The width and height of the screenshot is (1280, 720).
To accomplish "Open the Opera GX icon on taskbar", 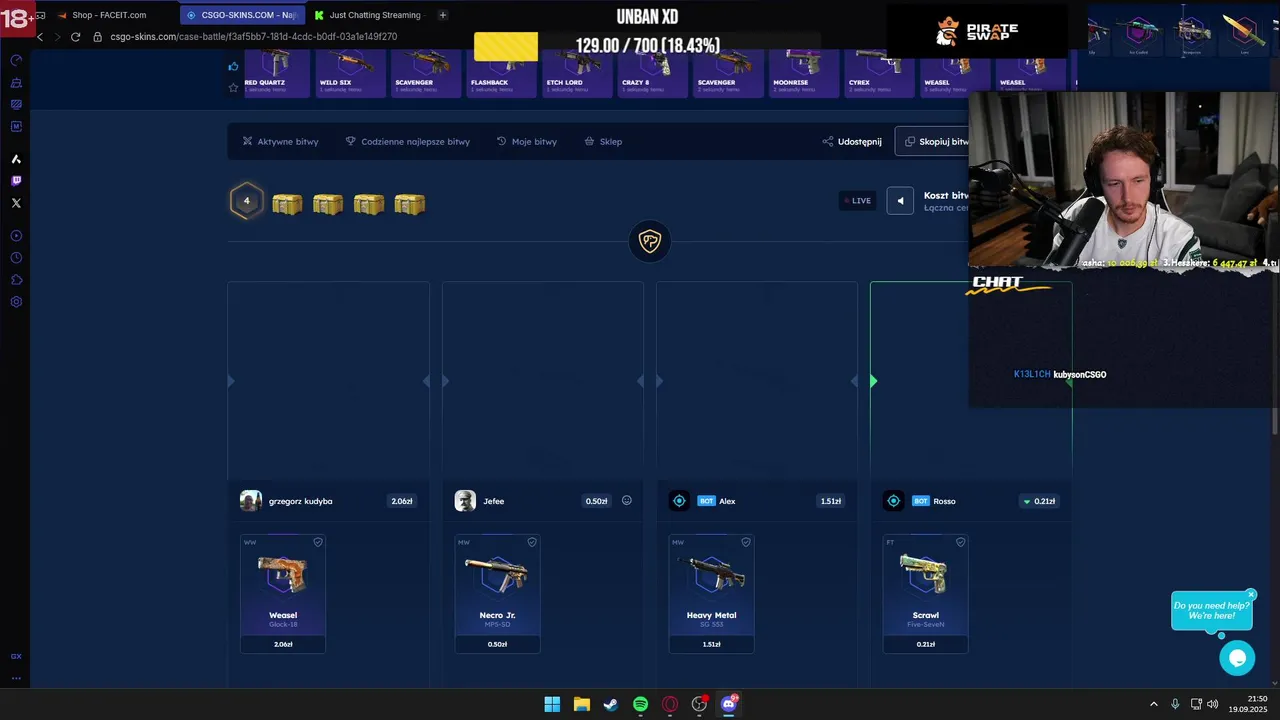I will (x=670, y=704).
